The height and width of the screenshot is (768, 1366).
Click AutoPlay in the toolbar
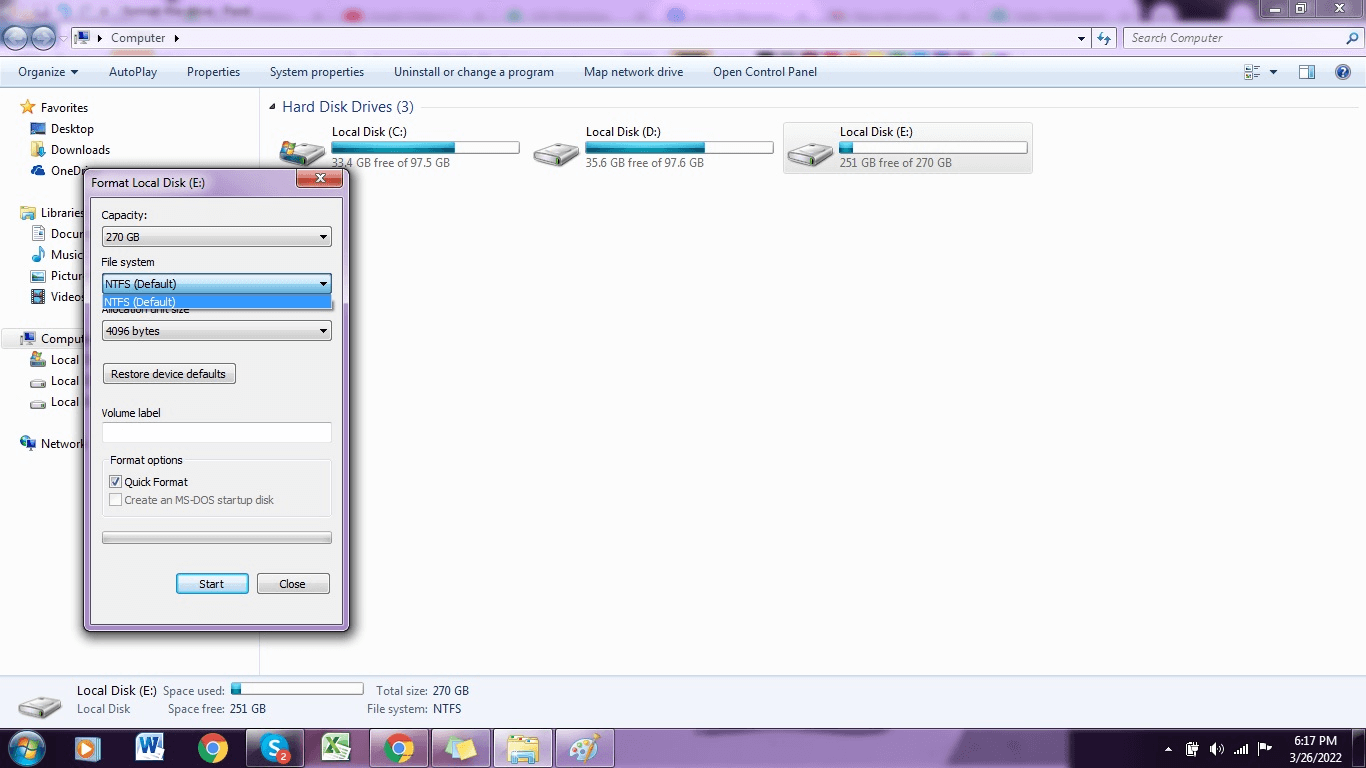pyautogui.click(x=133, y=72)
